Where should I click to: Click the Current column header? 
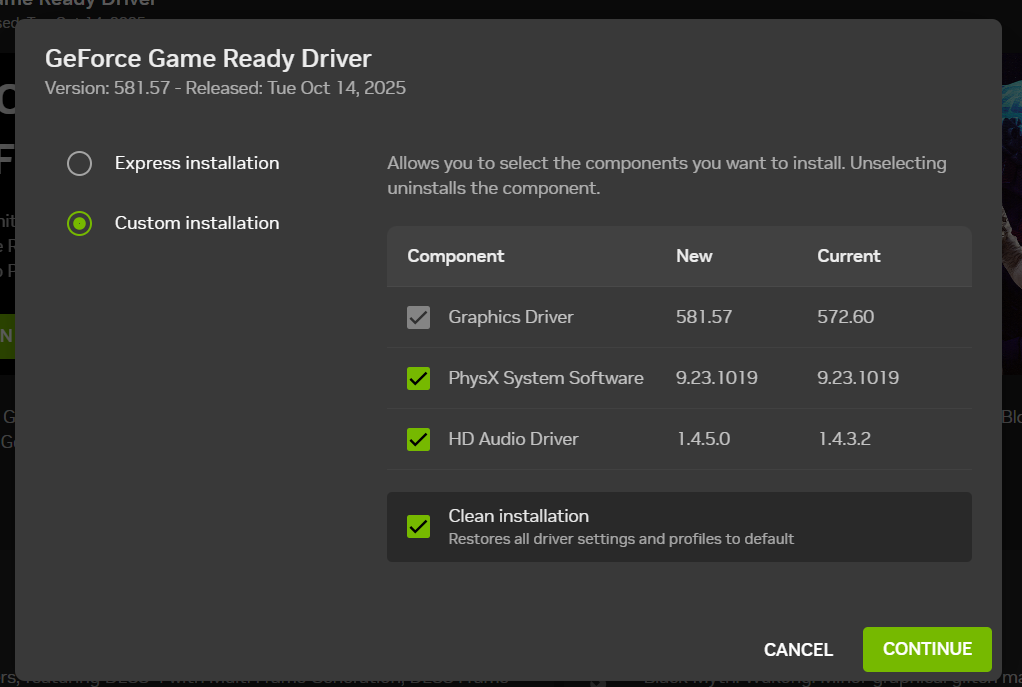[x=849, y=256]
